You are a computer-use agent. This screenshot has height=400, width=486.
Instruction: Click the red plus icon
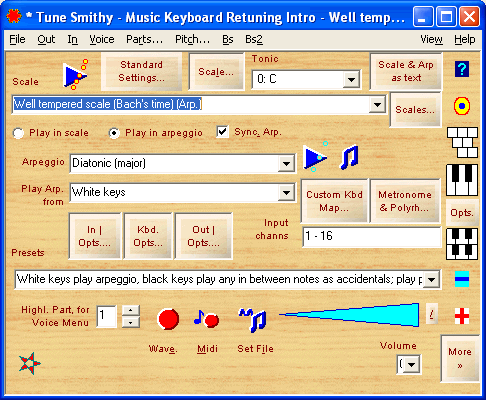[462, 316]
